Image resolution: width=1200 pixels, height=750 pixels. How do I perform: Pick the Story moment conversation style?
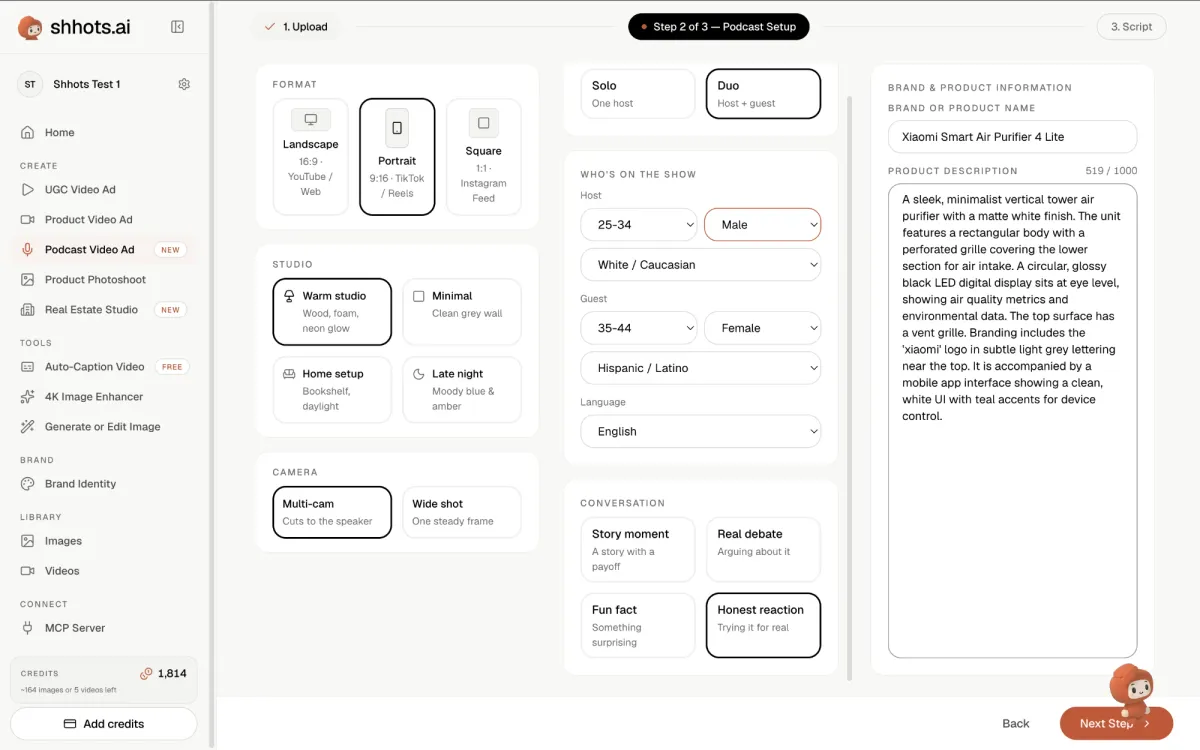tap(638, 549)
